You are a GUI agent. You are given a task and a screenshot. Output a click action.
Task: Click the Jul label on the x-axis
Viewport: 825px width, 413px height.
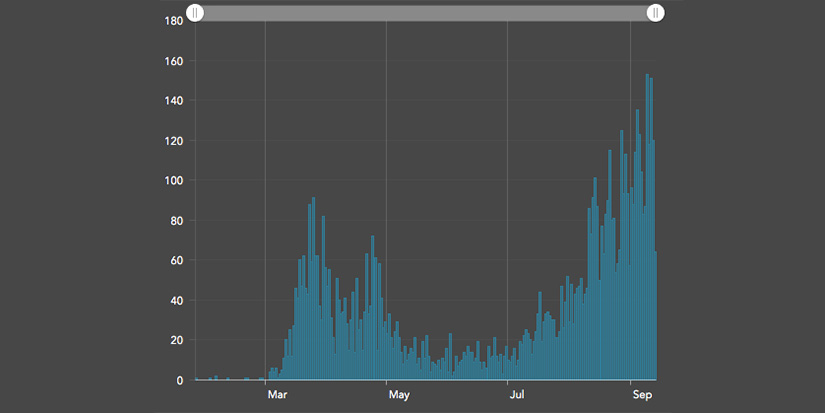(517, 395)
